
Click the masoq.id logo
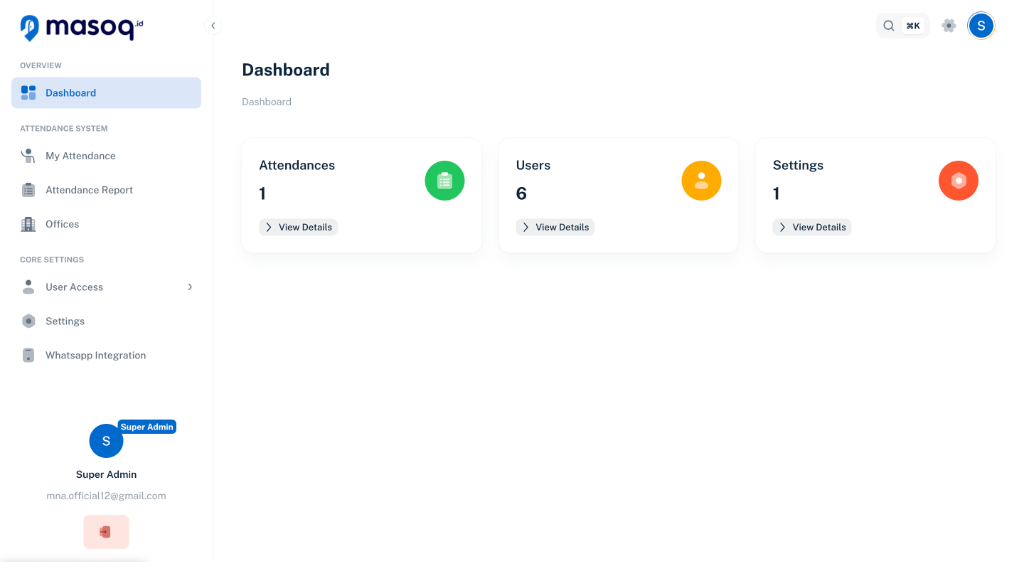pyautogui.click(x=82, y=27)
